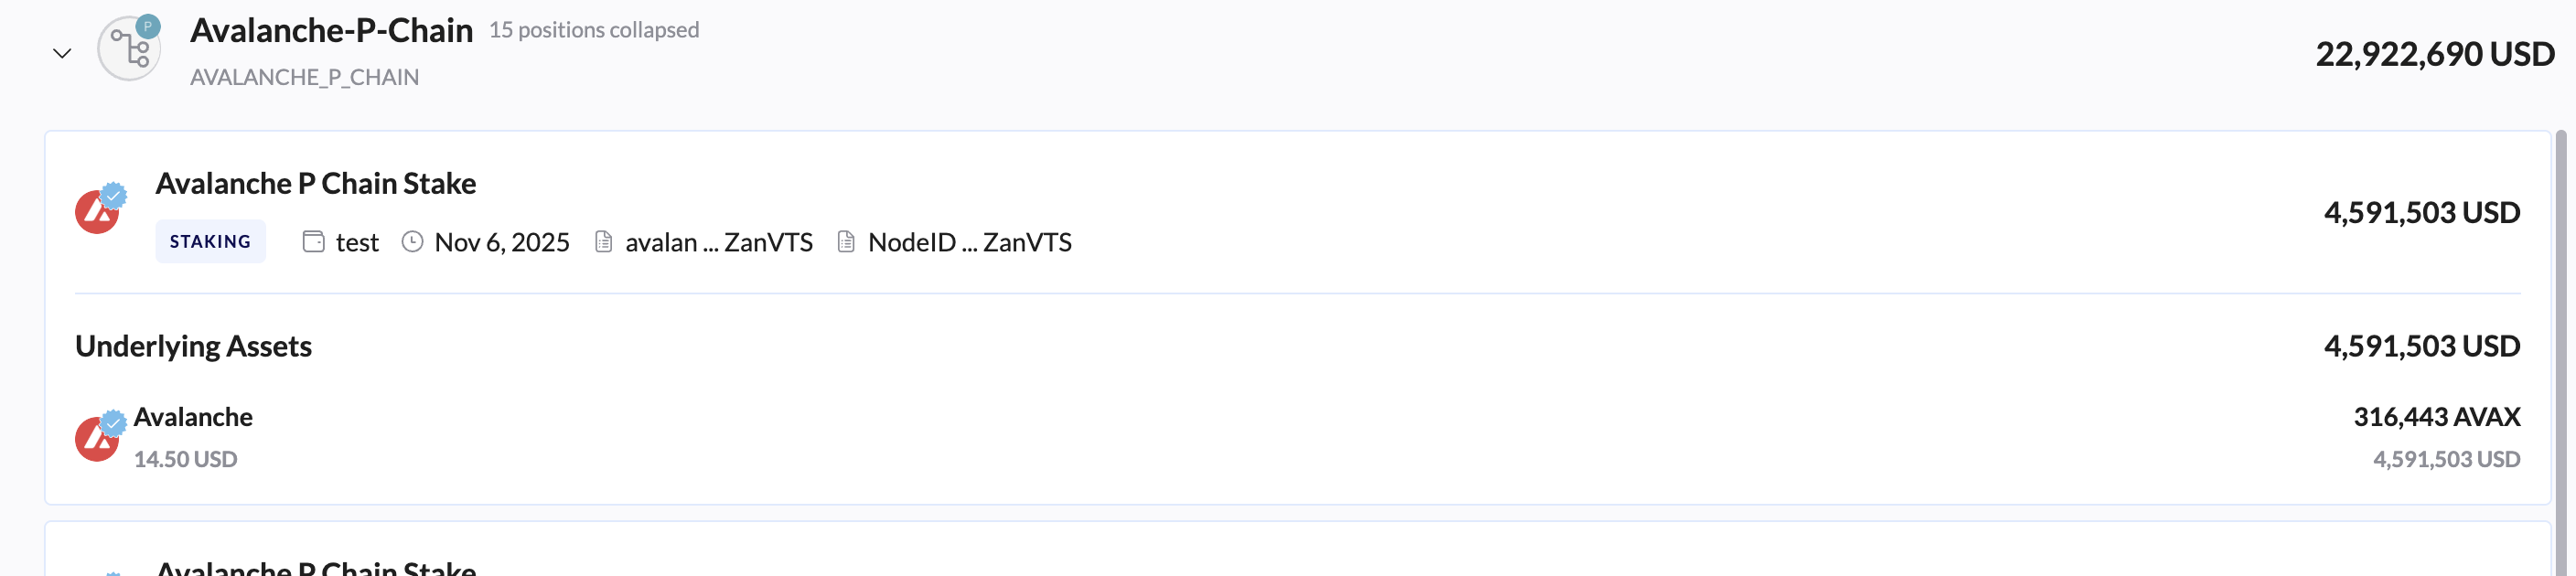Collapse the Avalanche-P-Chain section chevron
This screenshot has height=576, width=2576.
[62, 53]
